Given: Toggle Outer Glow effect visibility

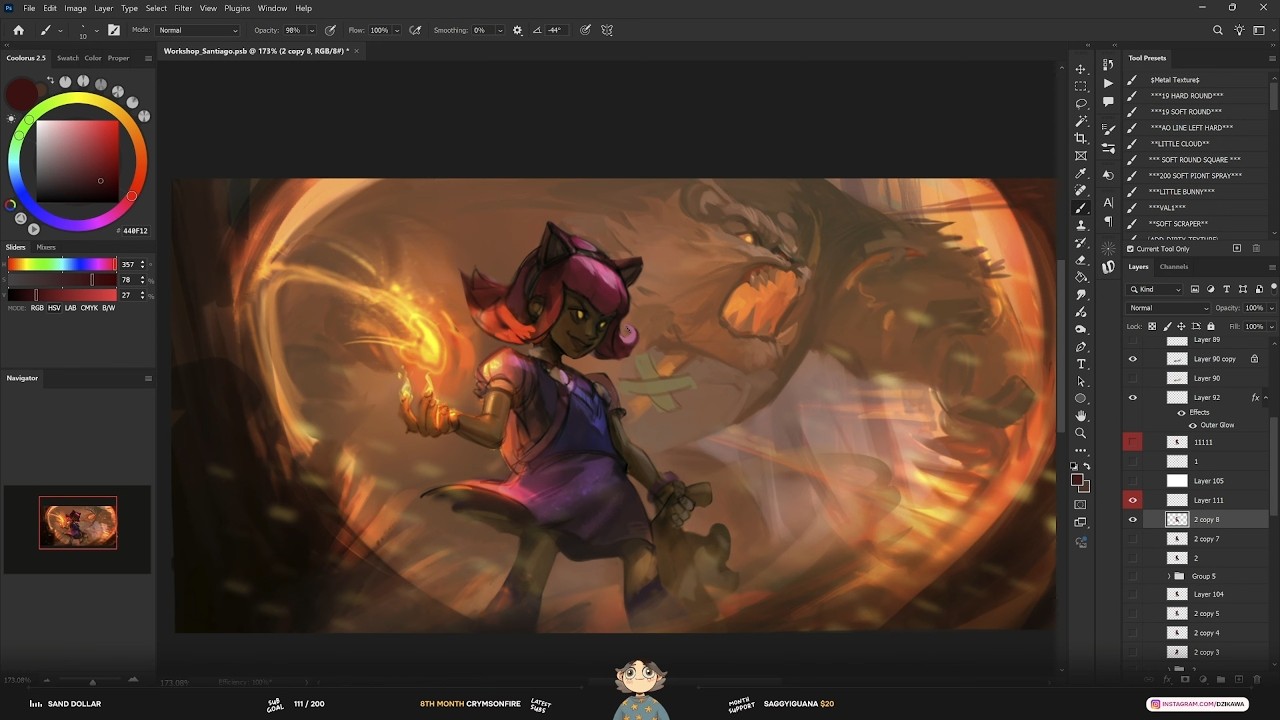Looking at the screenshot, I should click(x=1192, y=425).
